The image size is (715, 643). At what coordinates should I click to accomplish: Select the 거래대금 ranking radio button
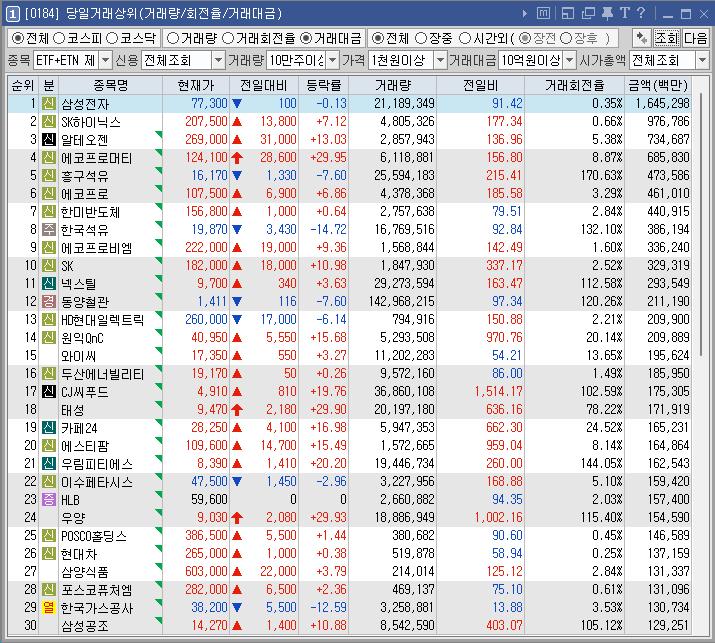pyautogui.click(x=306, y=38)
